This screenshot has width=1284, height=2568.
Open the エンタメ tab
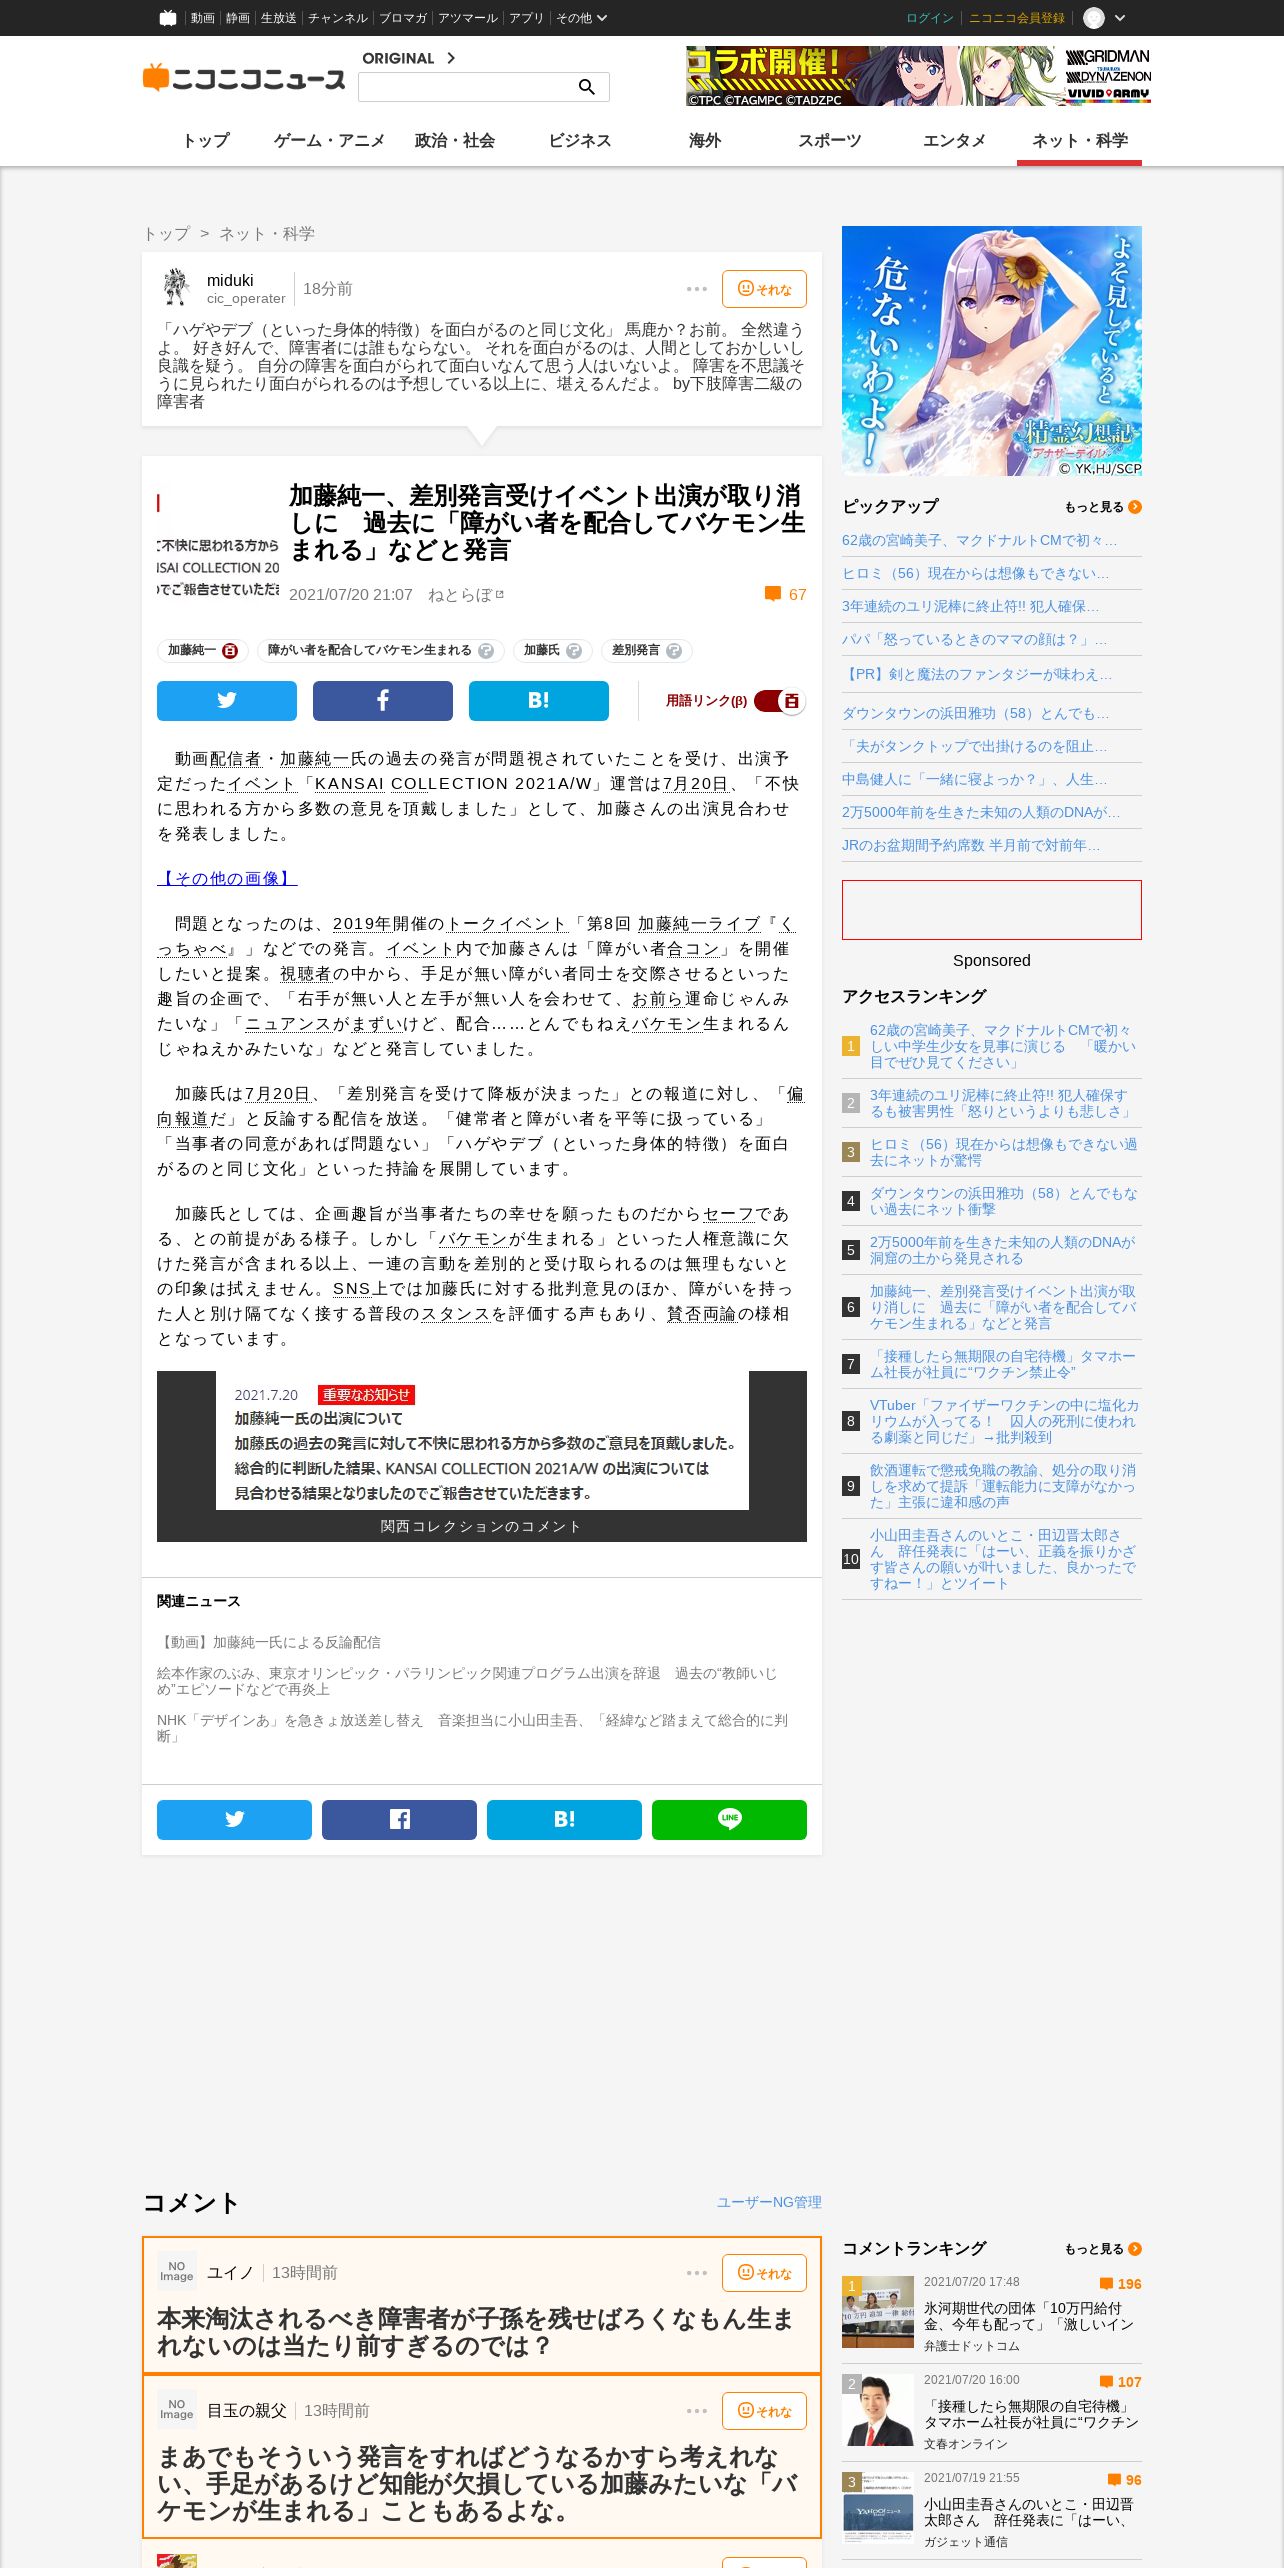tap(955, 141)
